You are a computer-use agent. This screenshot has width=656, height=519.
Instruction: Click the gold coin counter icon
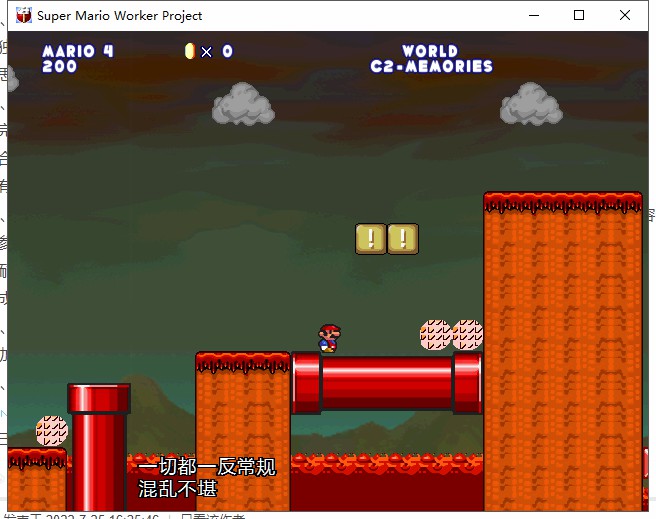190,51
